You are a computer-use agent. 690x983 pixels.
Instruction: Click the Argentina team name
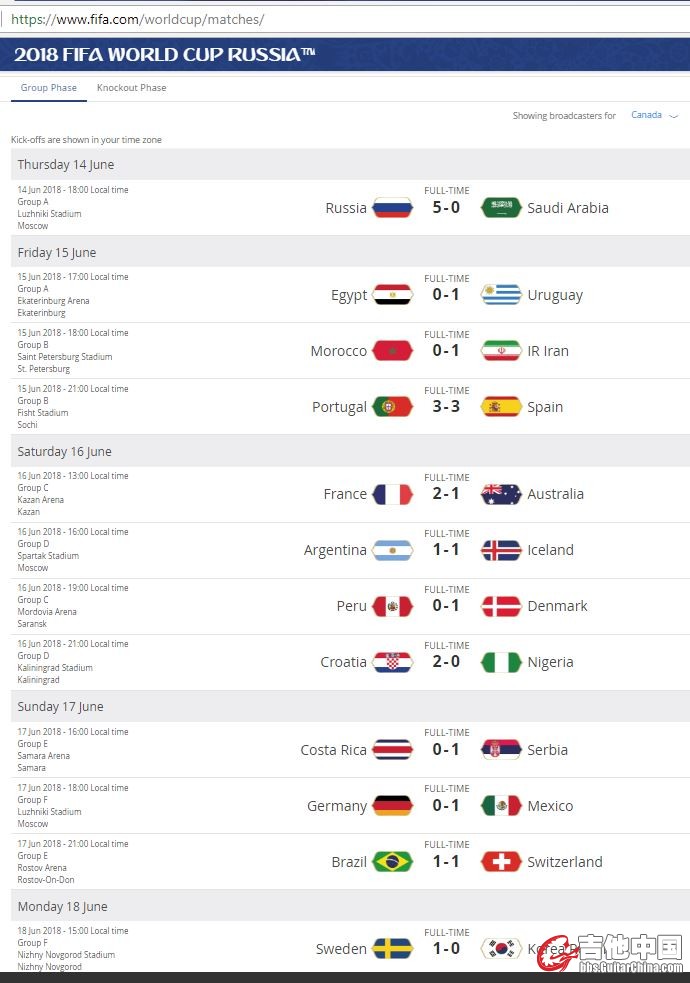(335, 550)
